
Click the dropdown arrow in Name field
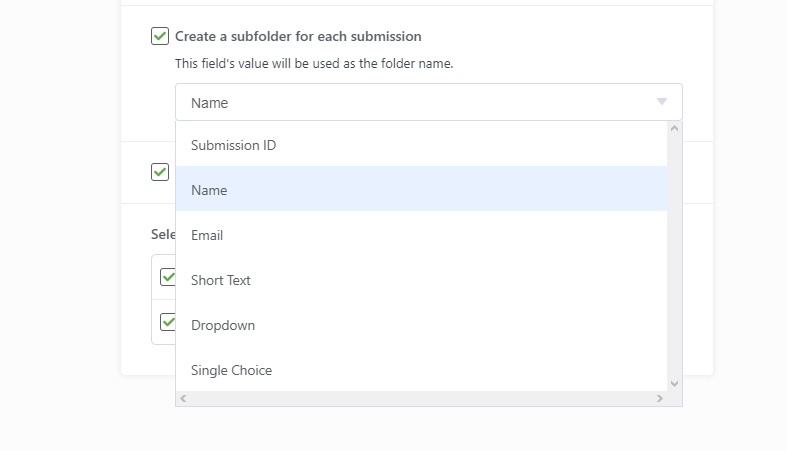(661, 102)
